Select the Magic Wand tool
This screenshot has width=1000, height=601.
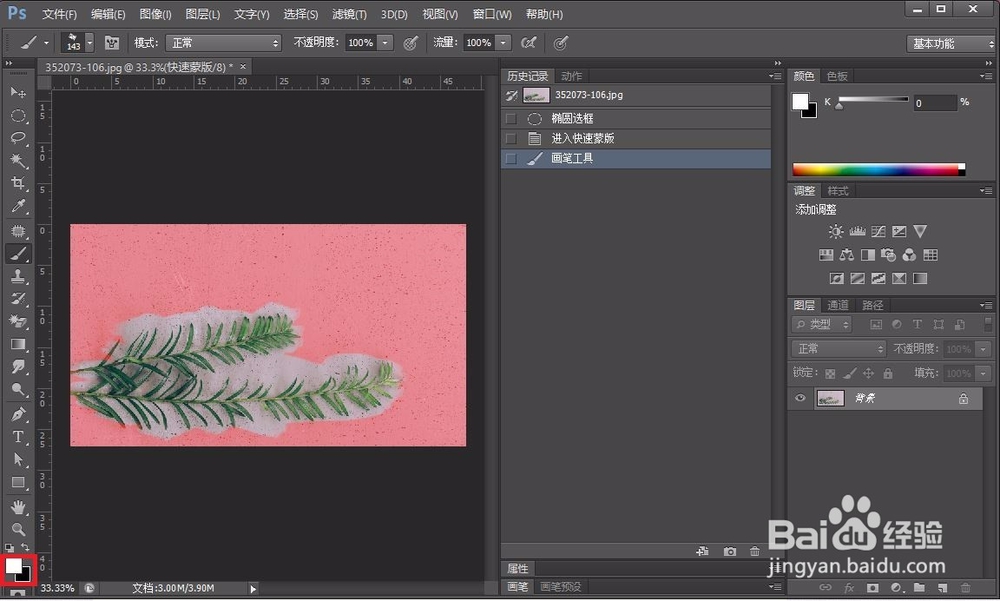(x=18, y=161)
